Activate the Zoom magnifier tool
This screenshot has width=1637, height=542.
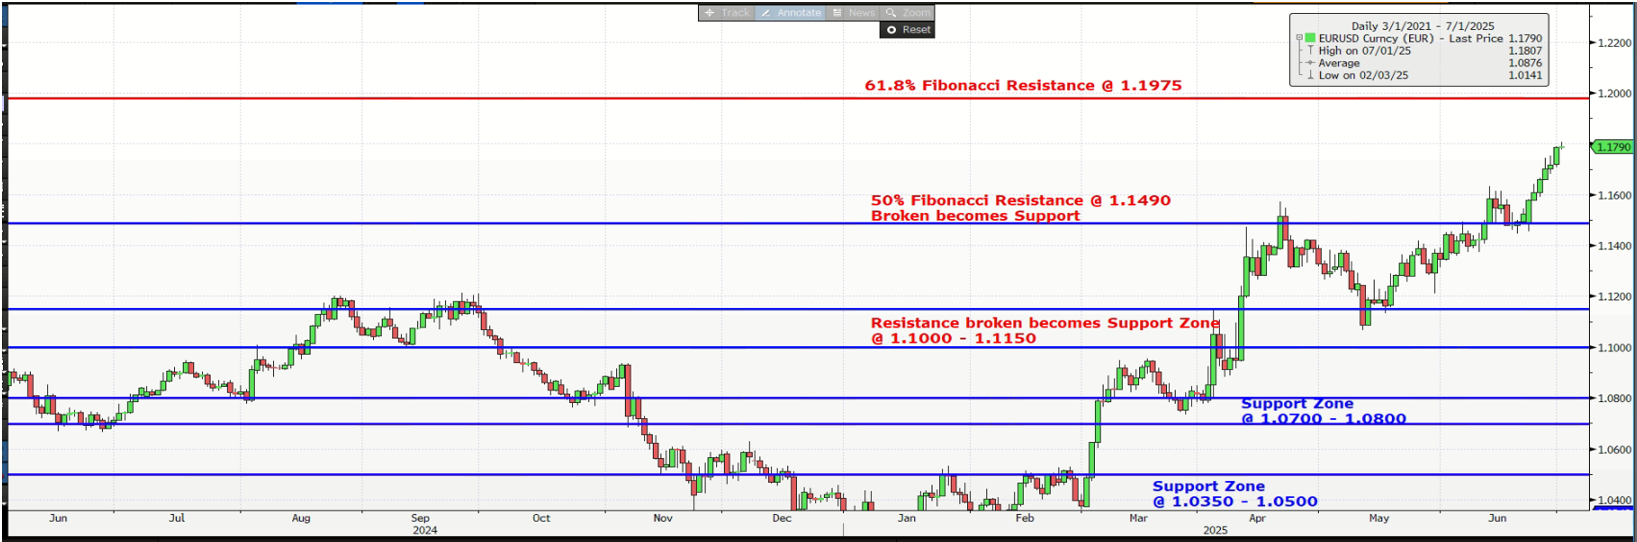(x=907, y=13)
